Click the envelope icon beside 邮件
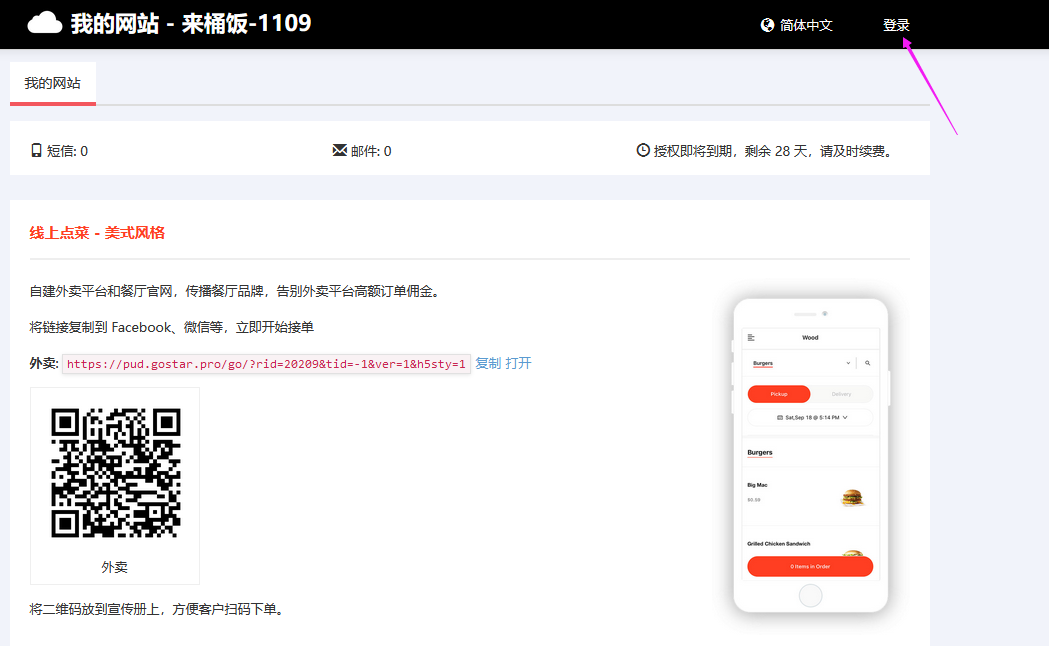Viewport: 1049px width, 646px height. (340, 150)
